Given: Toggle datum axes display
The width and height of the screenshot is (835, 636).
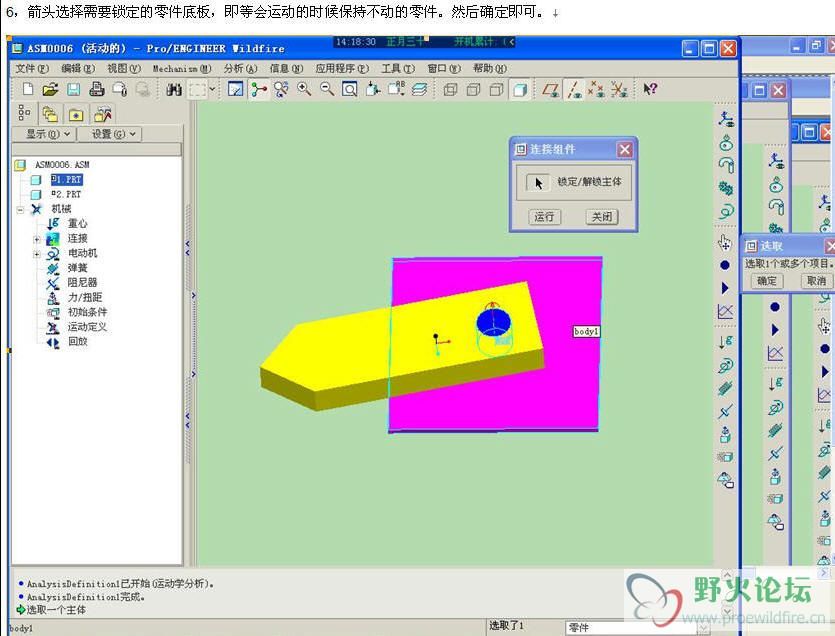Looking at the screenshot, I should tap(574, 89).
